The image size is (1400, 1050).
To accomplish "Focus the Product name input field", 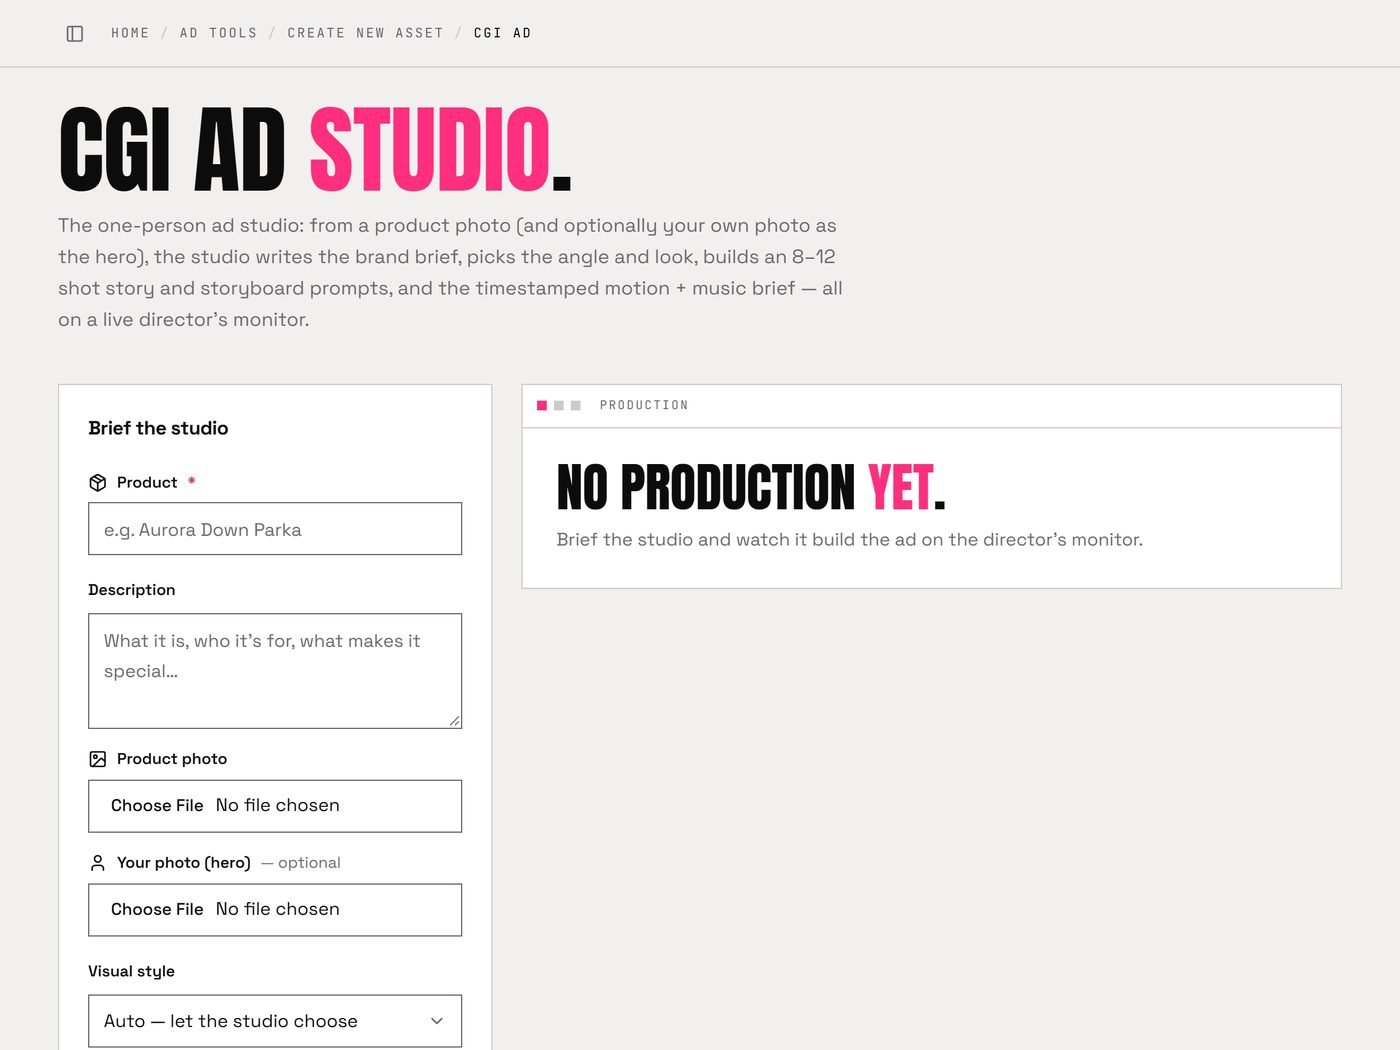I will tap(275, 529).
